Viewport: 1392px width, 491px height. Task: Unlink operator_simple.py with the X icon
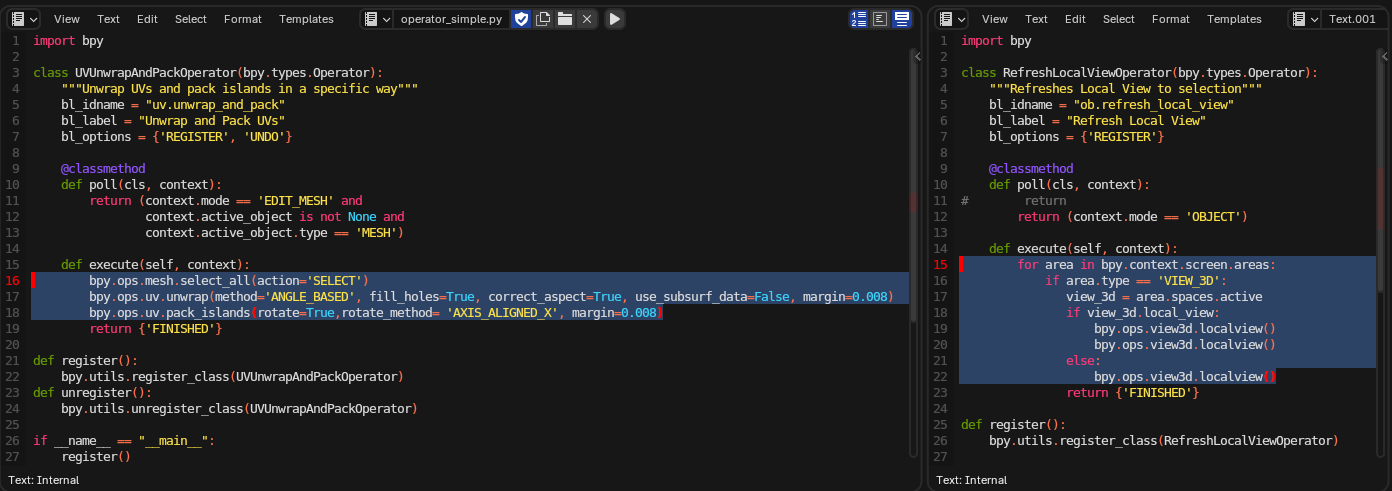tap(587, 19)
